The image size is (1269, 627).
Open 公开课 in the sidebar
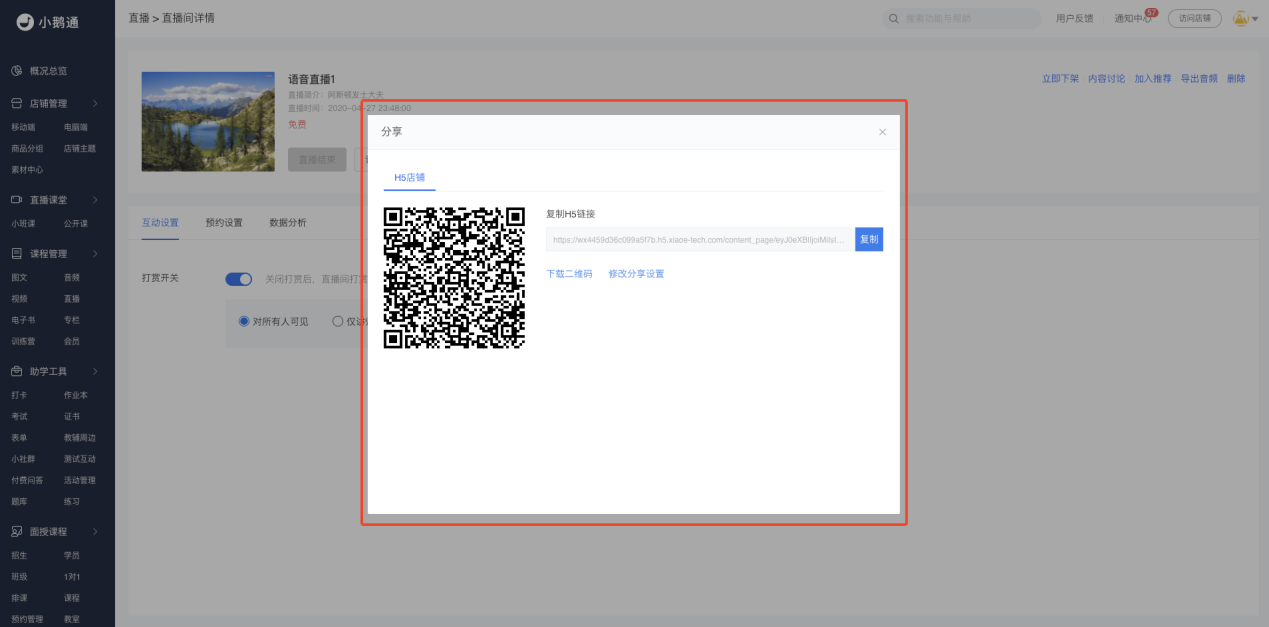point(76,224)
